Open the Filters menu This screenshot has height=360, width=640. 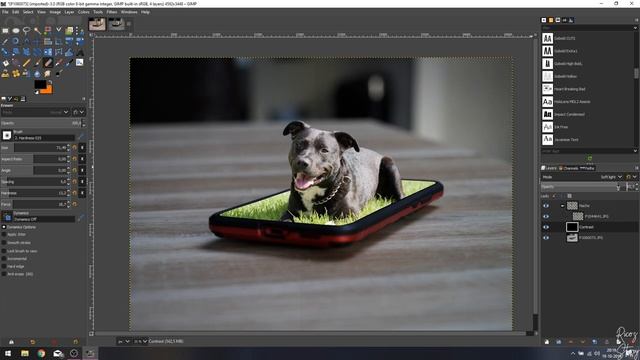[x=112, y=12]
